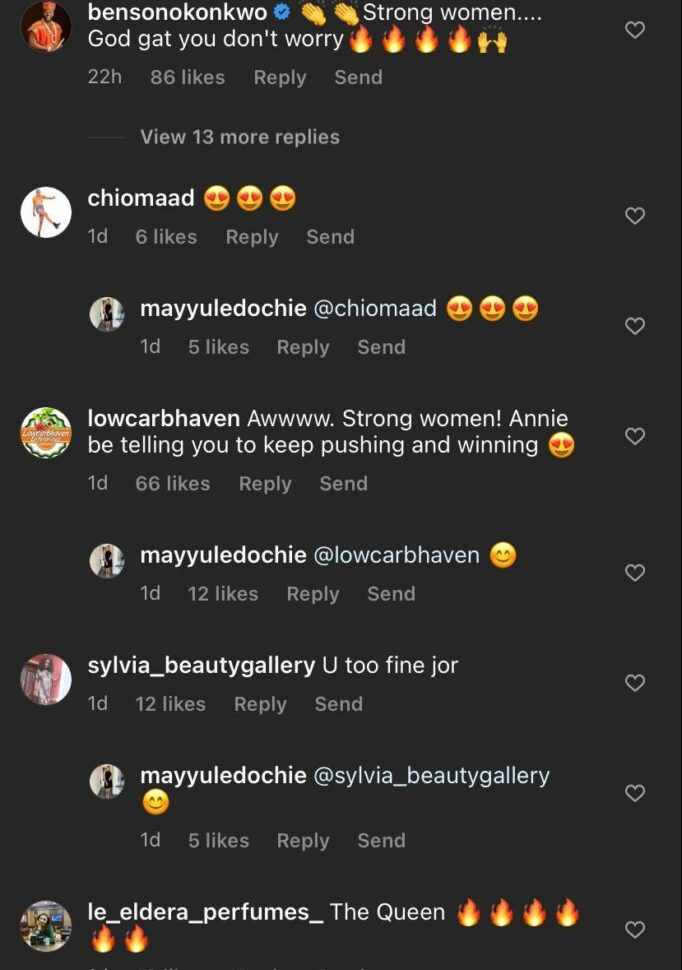The image size is (682, 970).
Task: Open bensonokonkwo's profile picture
Action: [46, 27]
